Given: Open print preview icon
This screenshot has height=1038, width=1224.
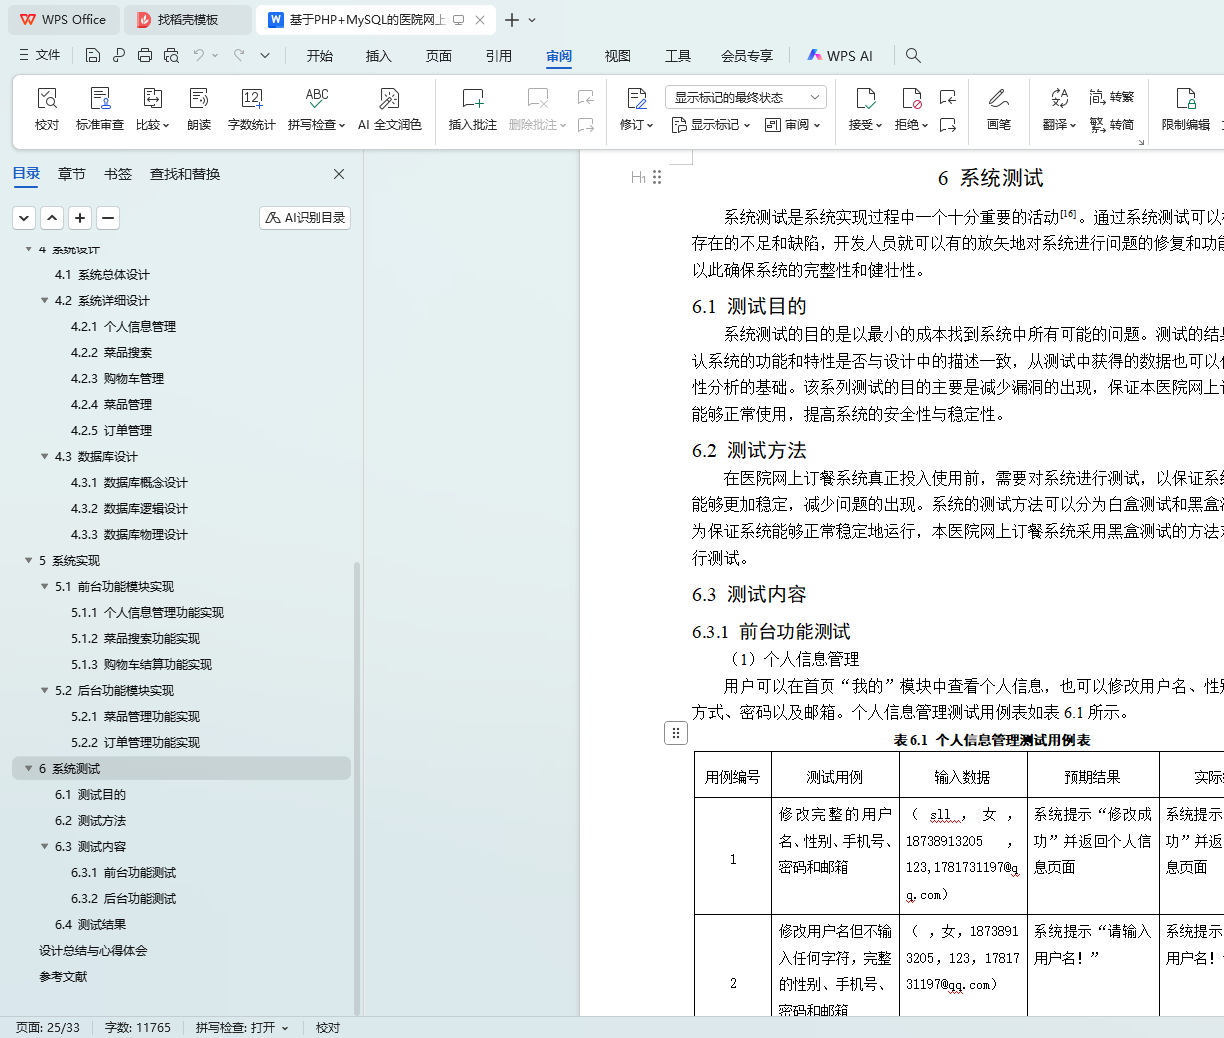Looking at the screenshot, I should (x=171, y=55).
